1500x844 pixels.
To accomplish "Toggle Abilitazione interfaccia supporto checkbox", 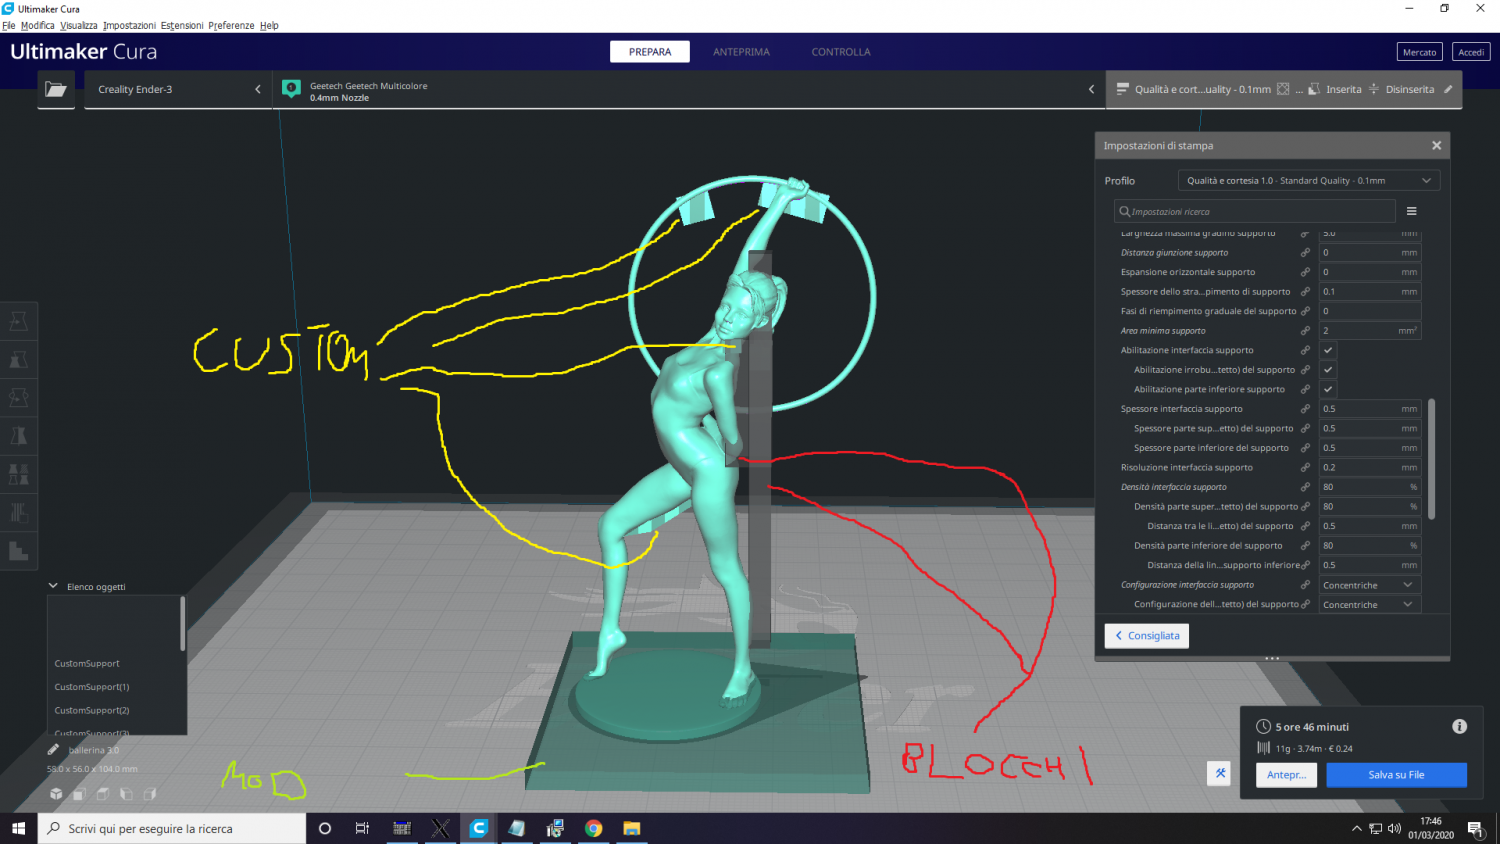I will [x=1328, y=350].
